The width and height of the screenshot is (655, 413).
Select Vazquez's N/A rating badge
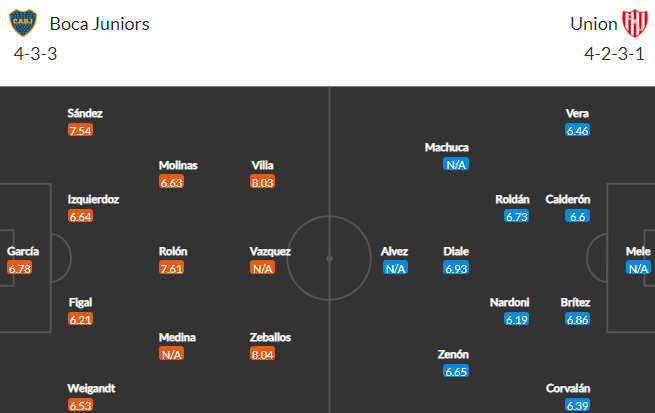coord(262,268)
